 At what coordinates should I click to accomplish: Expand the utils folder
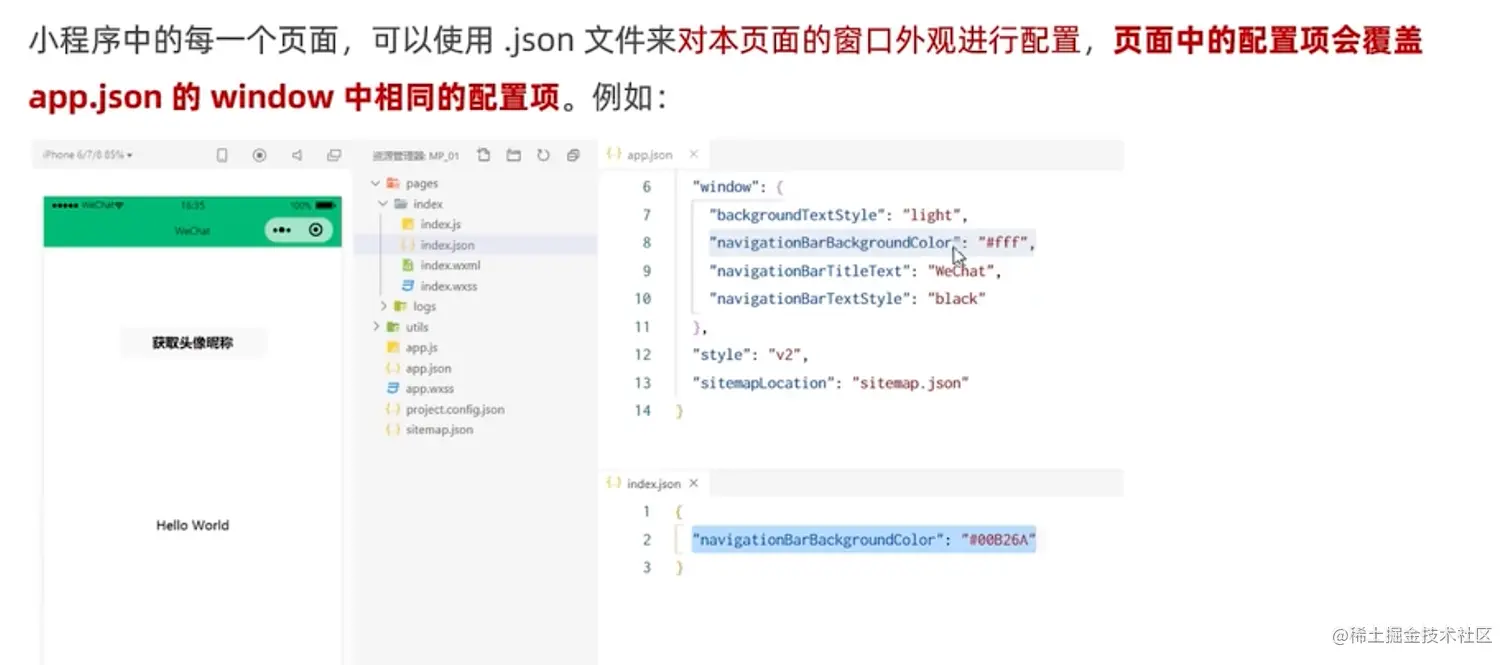click(376, 327)
